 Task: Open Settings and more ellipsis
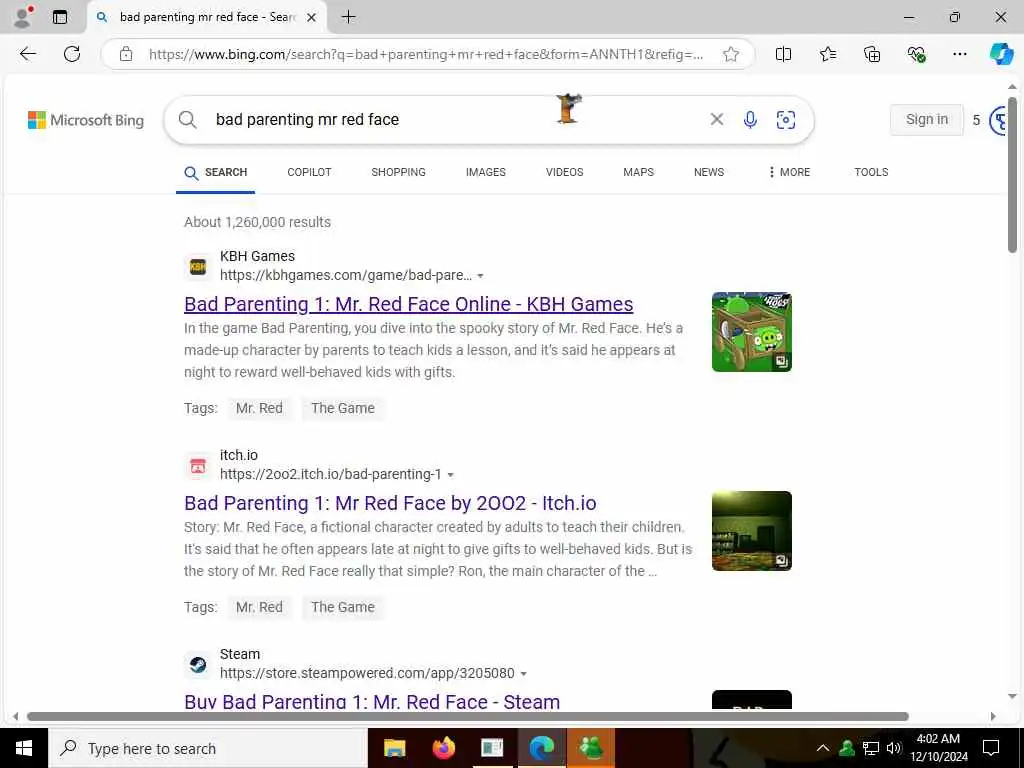pyautogui.click(x=959, y=54)
